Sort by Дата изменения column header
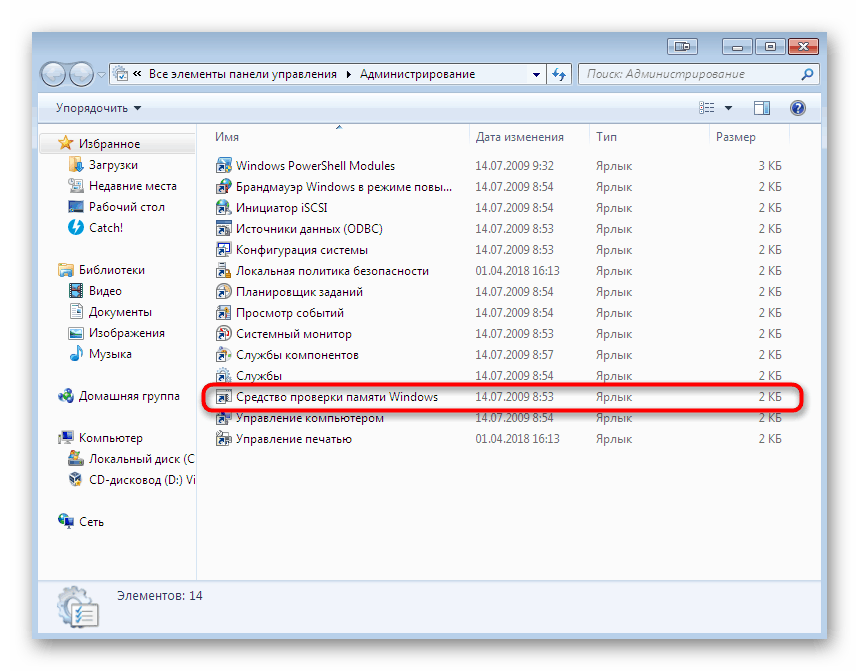Image resolution: width=859 pixels, height=671 pixels. (x=519, y=136)
